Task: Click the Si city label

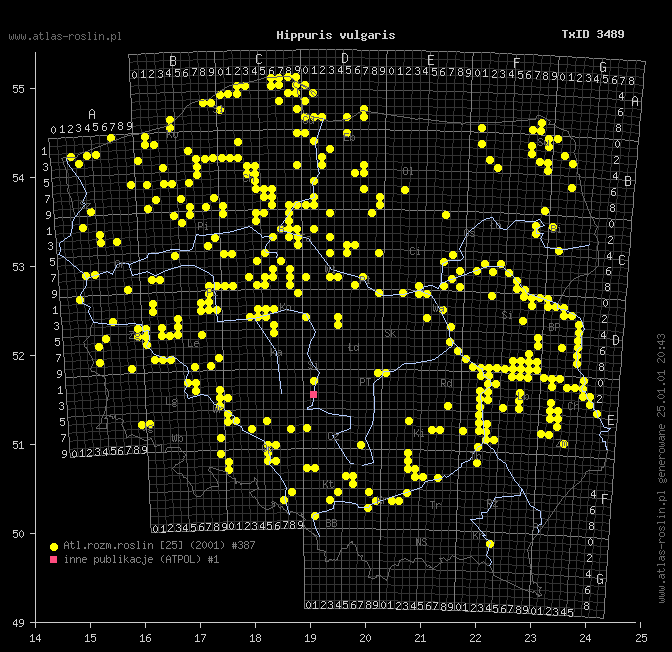Action: click(507, 315)
